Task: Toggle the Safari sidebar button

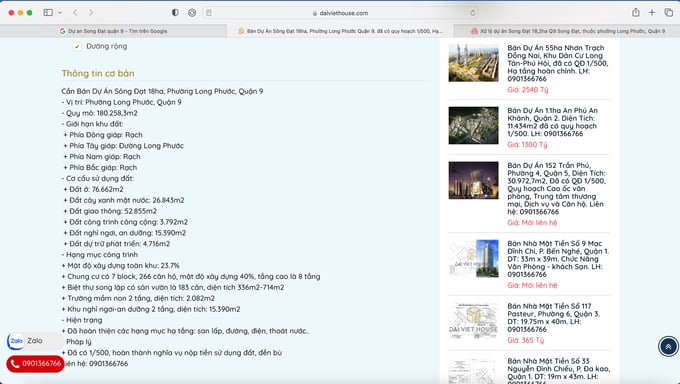Action: [x=48, y=13]
